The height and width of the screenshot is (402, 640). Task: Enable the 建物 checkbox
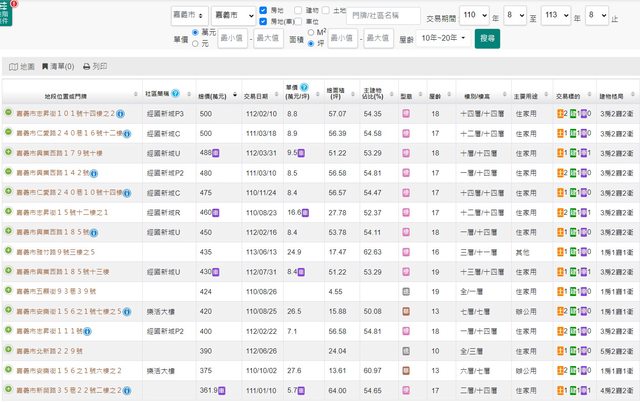pyautogui.click(x=300, y=9)
